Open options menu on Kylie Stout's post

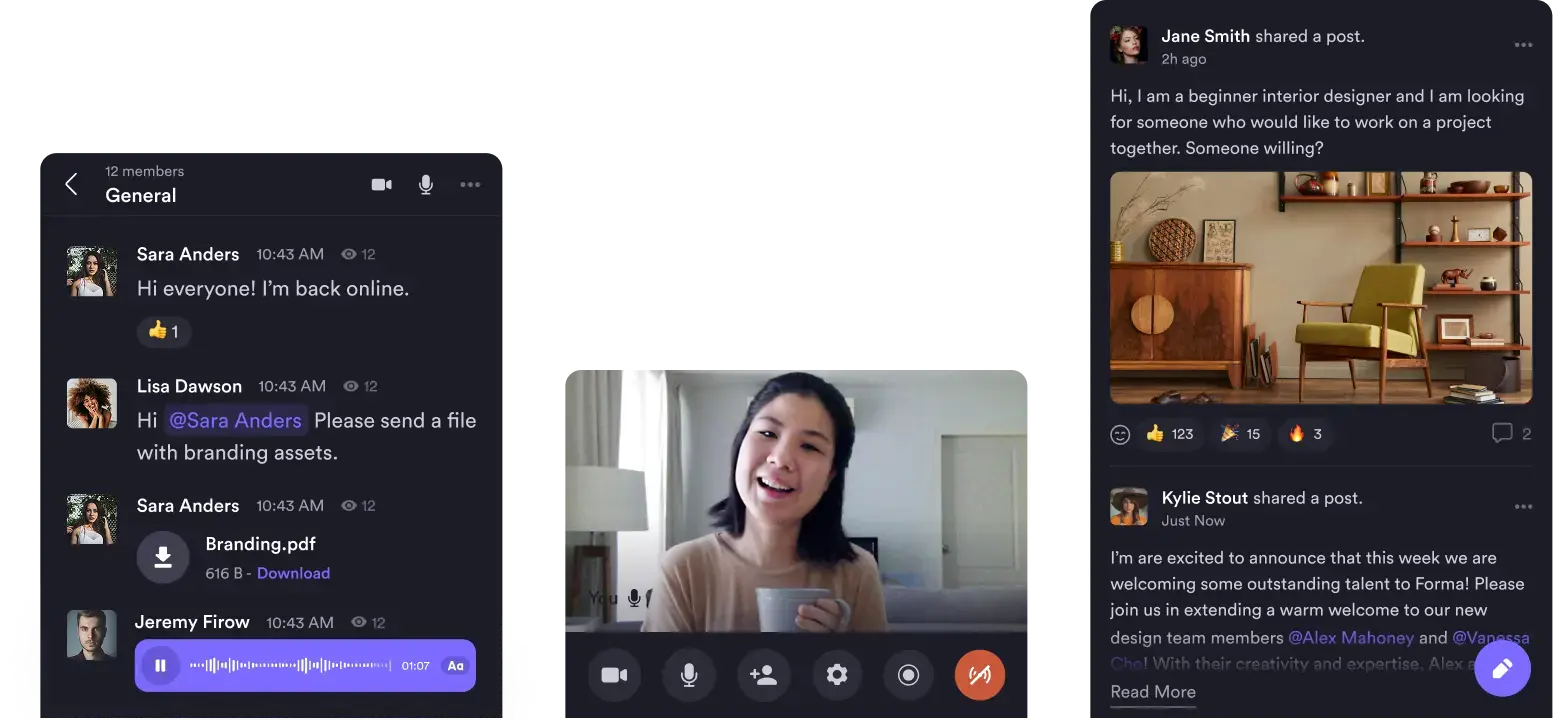pos(1523,507)
